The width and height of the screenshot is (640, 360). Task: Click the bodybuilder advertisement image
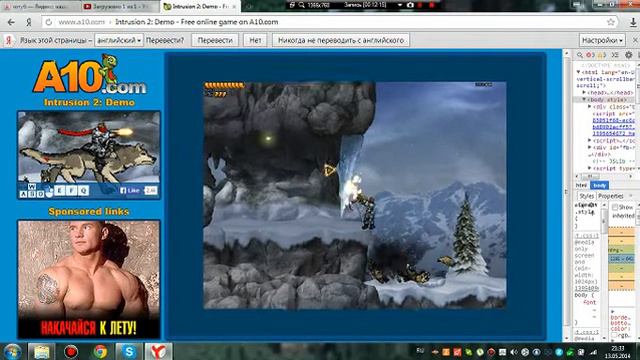[89, 279]
